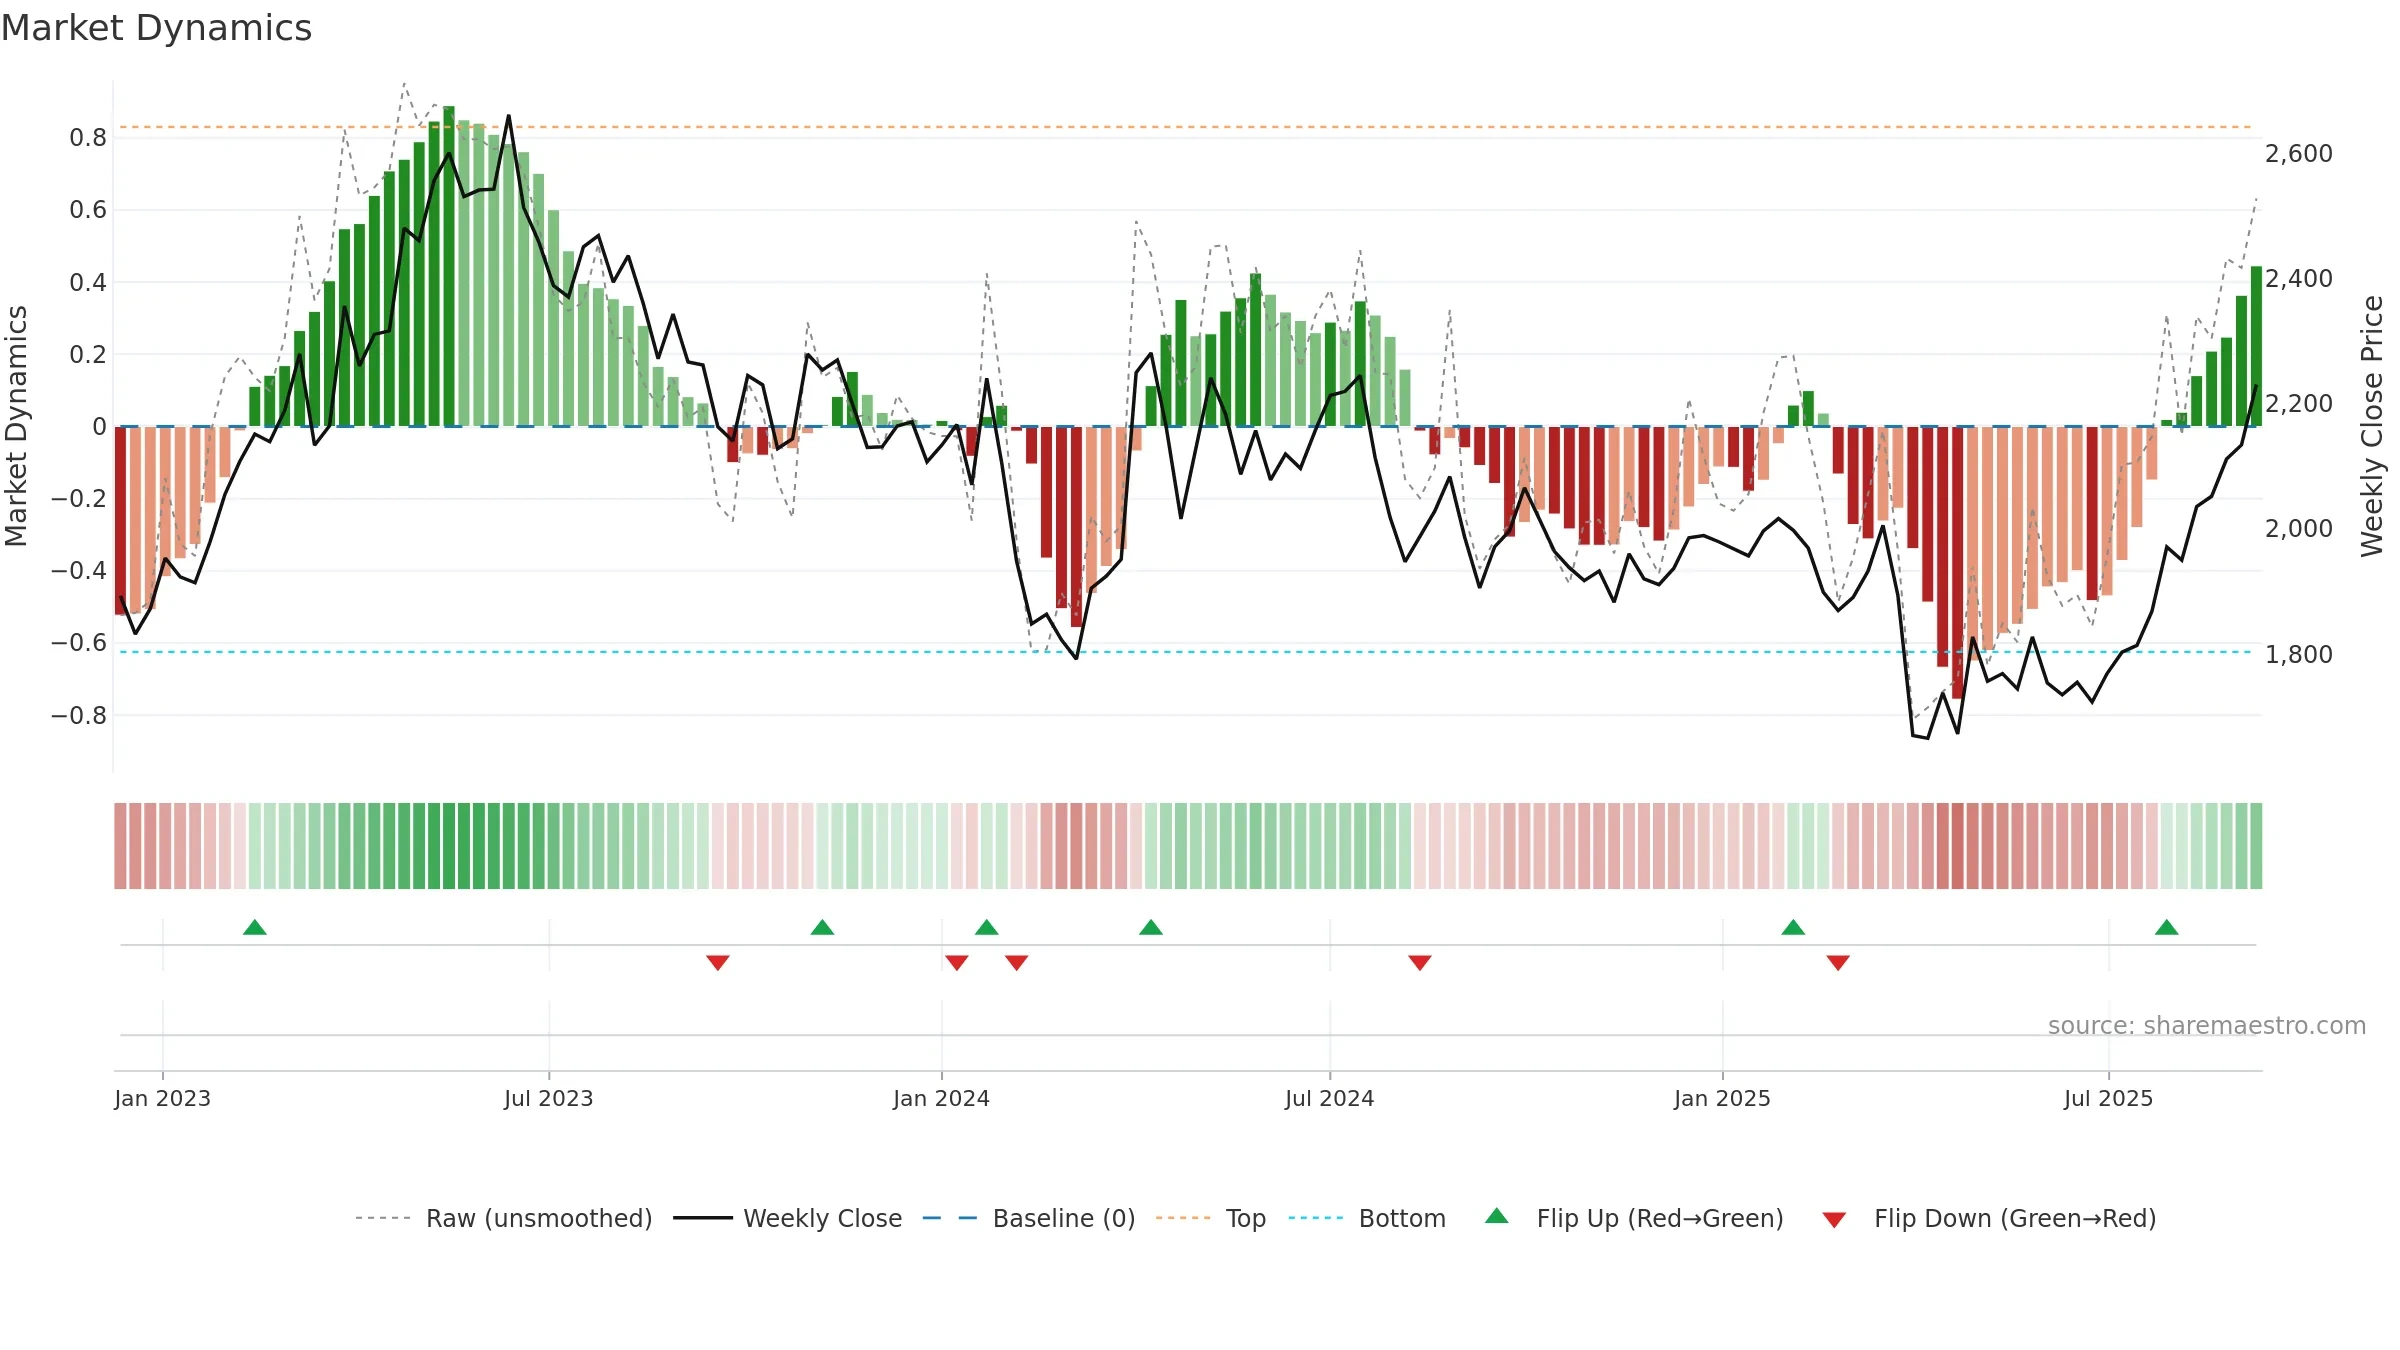Select the flip-up marker just after Jan 2024
Viewport: 2400px width, 1350px height.
[x=987, y=927]
